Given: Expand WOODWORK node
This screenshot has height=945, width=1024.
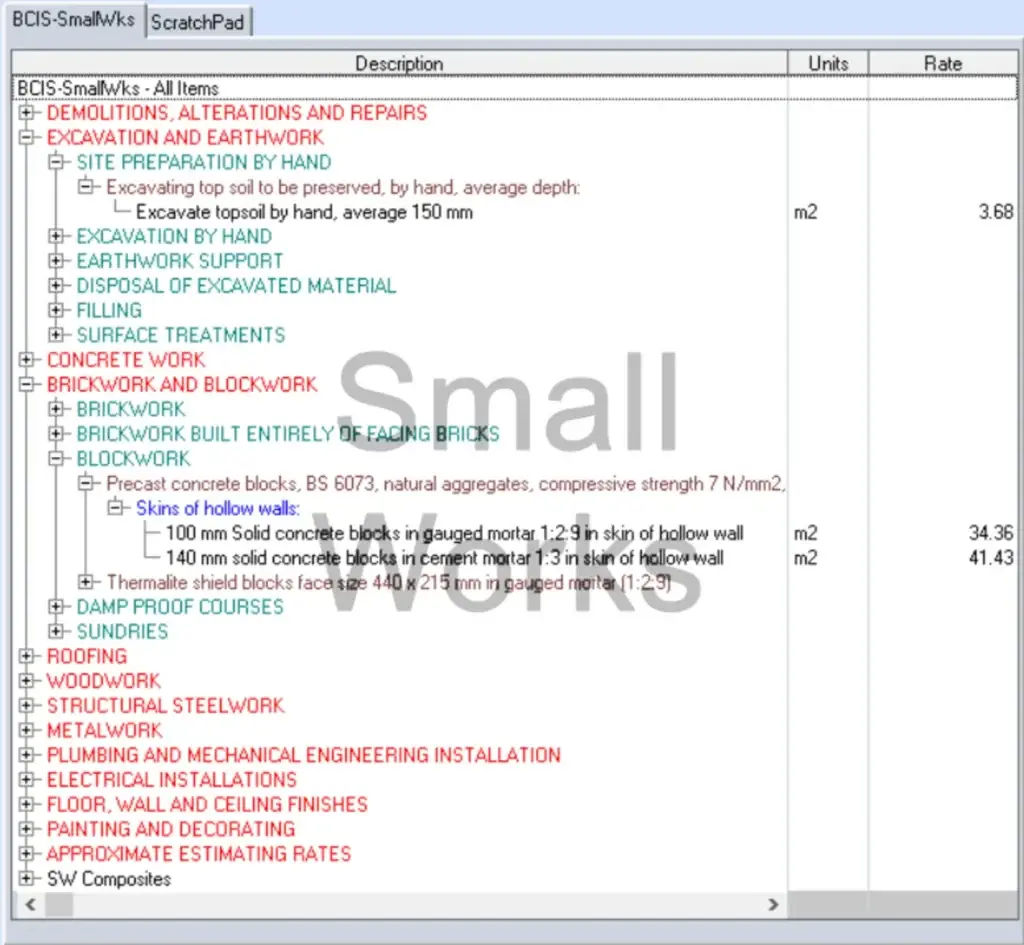Looking at the screenshot, I should click(26, 681).
